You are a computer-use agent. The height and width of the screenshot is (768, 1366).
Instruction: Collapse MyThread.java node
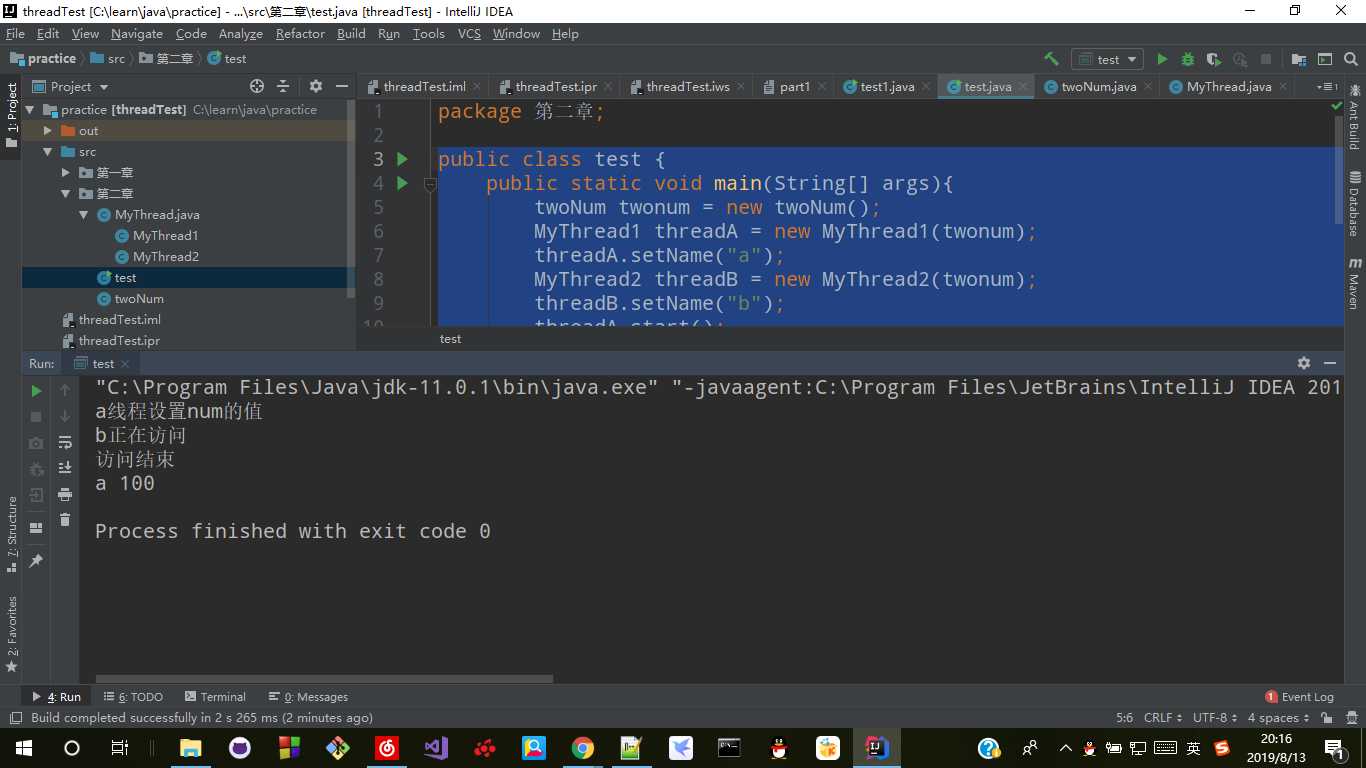83,215
